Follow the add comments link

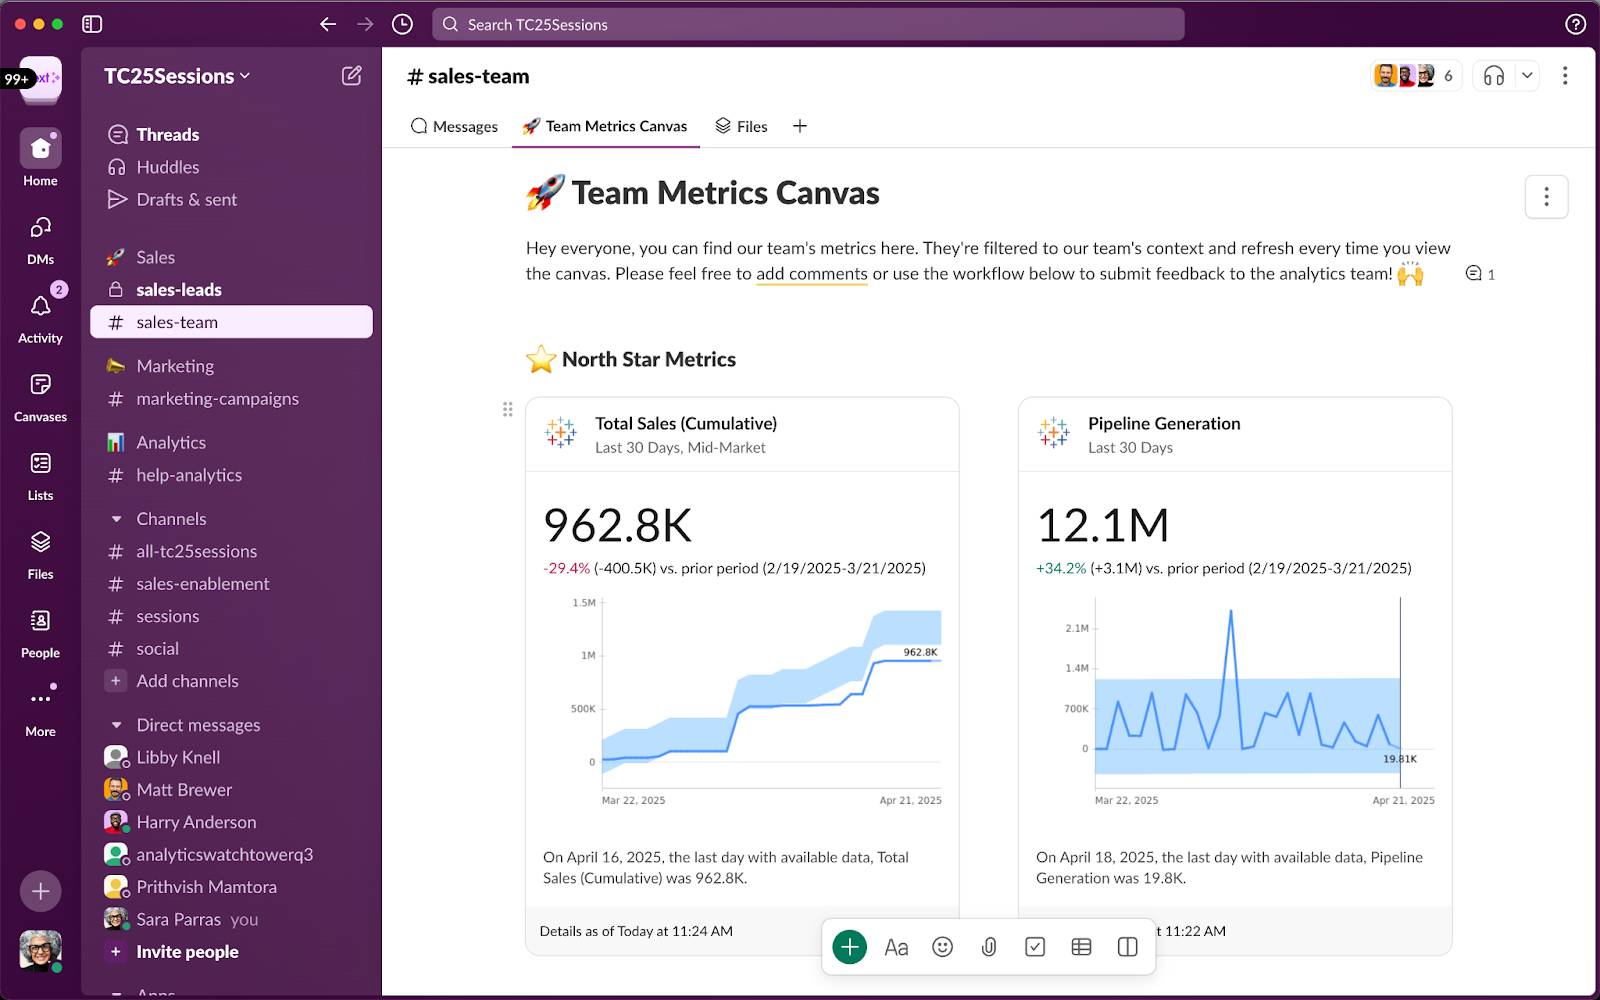(812, 274)
